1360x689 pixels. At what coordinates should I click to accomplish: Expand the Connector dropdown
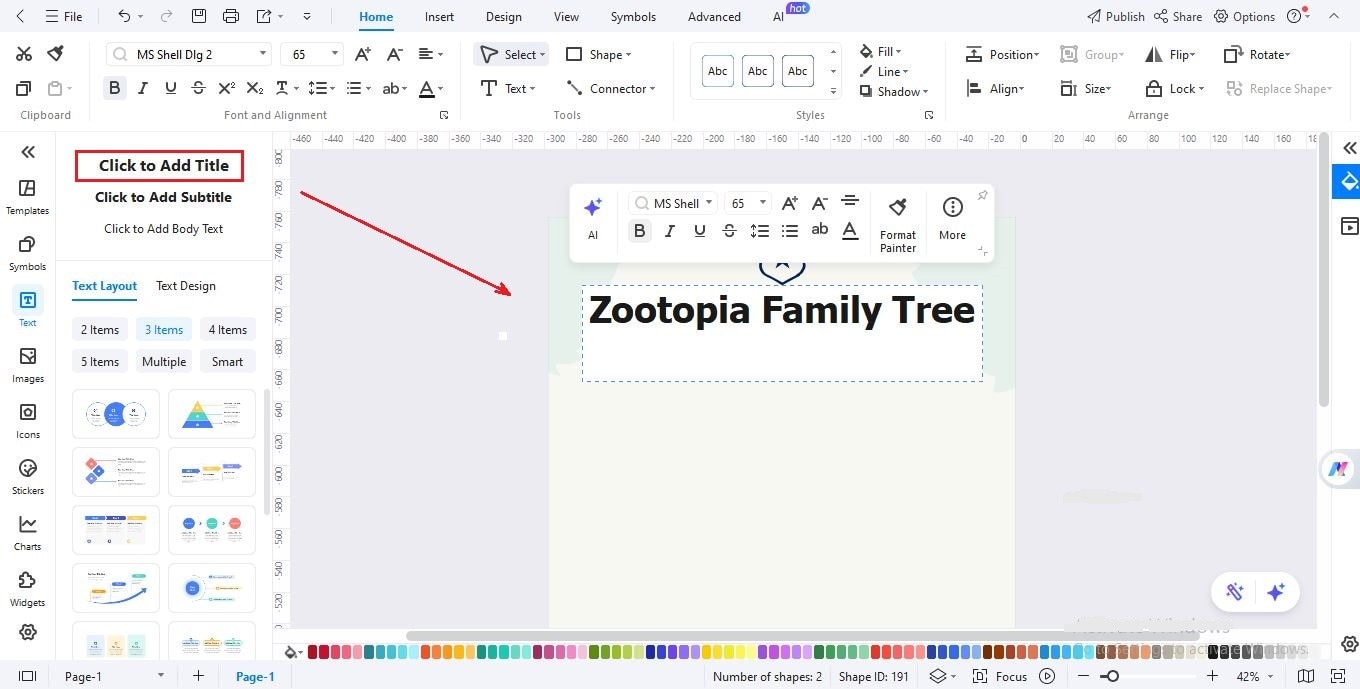point(652,89)
